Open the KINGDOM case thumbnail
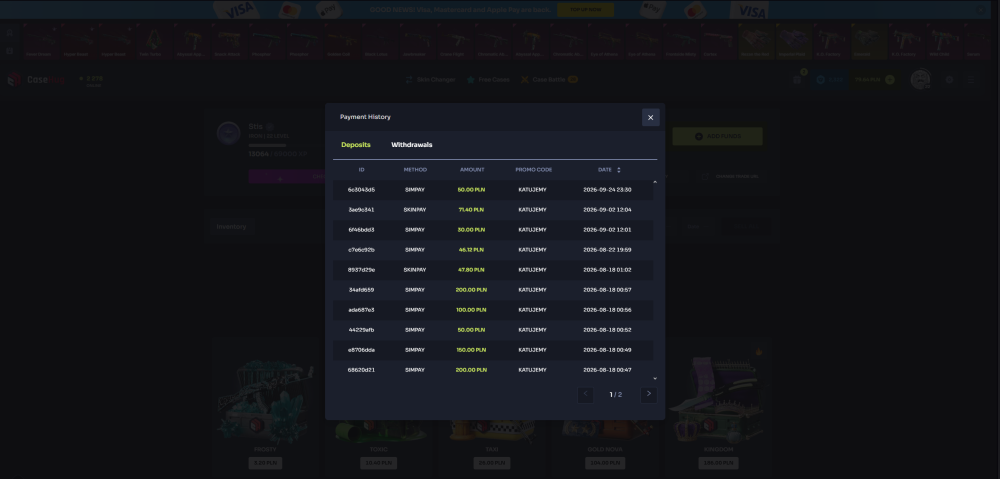1000x479 pixels. click(x=719, y=399)
